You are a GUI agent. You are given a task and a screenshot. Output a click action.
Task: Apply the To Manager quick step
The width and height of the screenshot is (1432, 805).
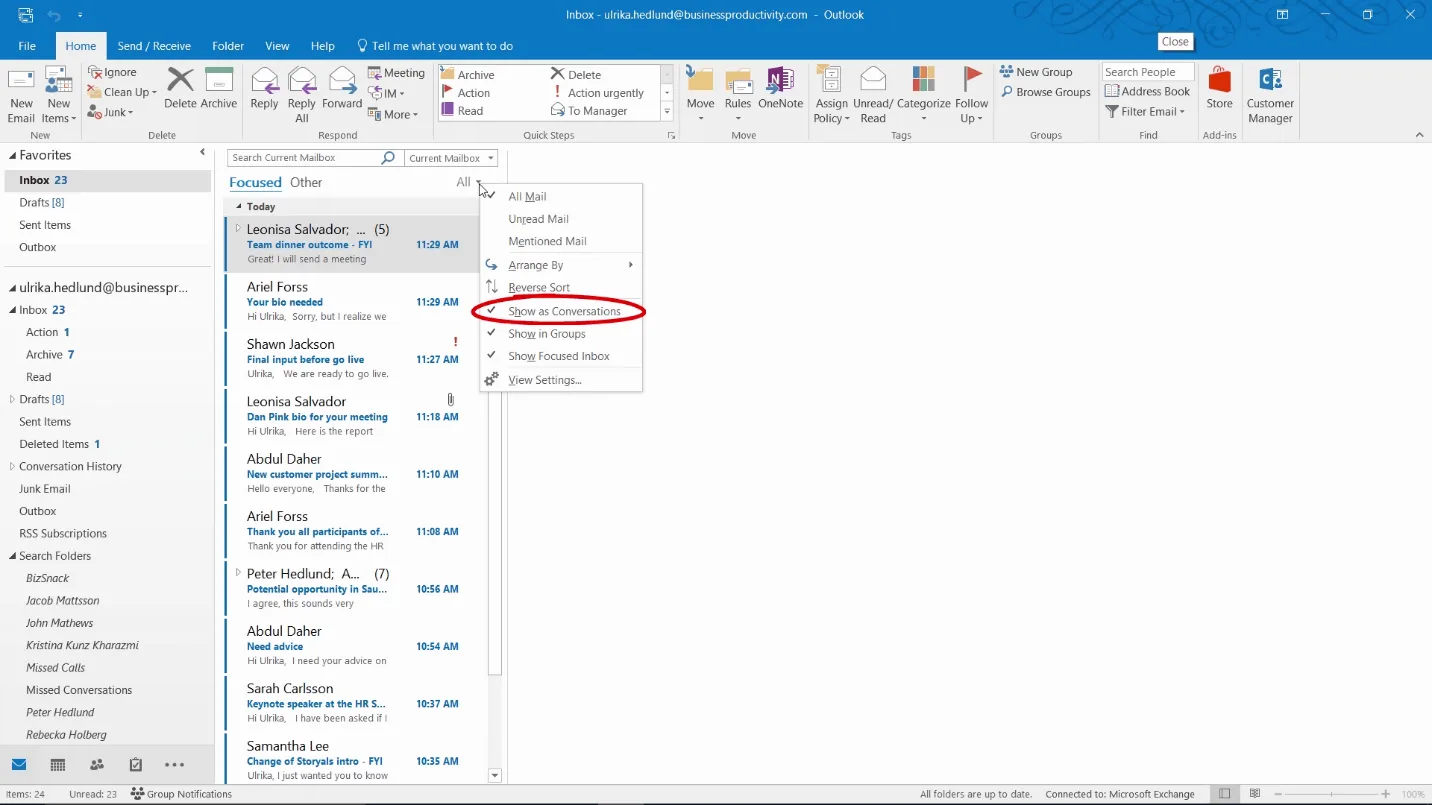pyautogui.click(x=589, y=111)
